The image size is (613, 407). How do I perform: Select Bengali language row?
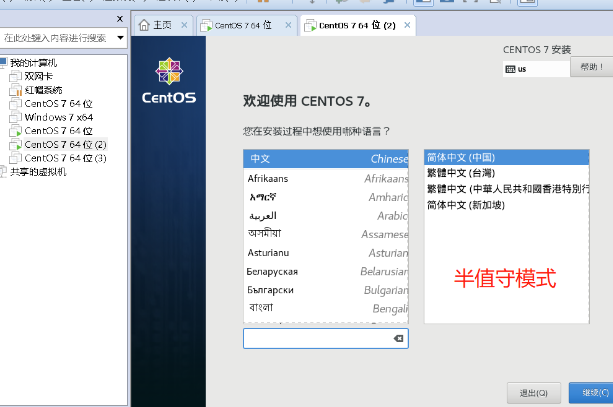[326, 308]
